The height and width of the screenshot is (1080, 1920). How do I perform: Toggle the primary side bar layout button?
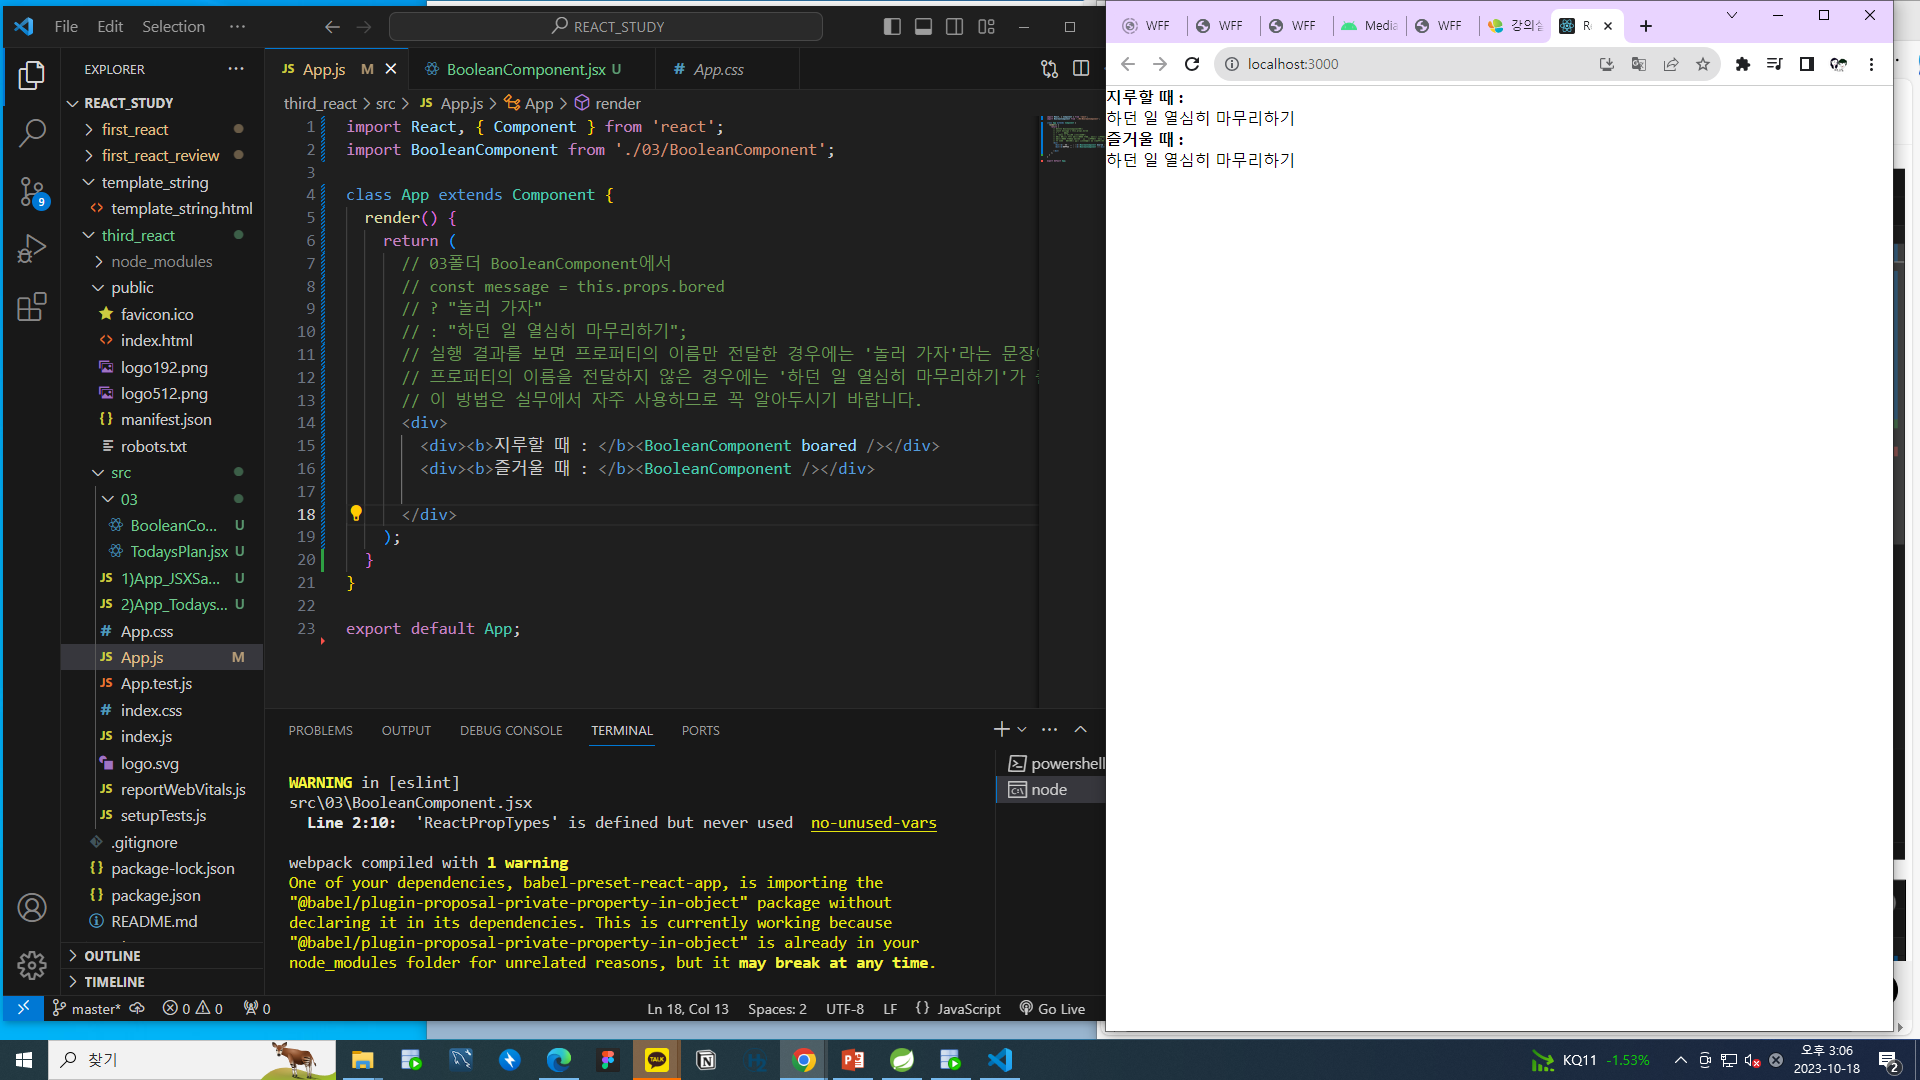[x=892, y=27]
